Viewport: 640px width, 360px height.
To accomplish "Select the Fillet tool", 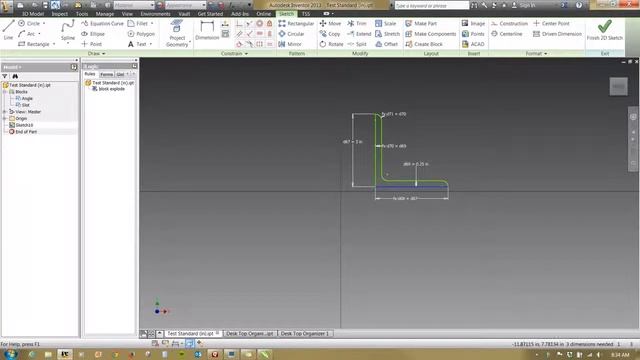I will [138, 24].
